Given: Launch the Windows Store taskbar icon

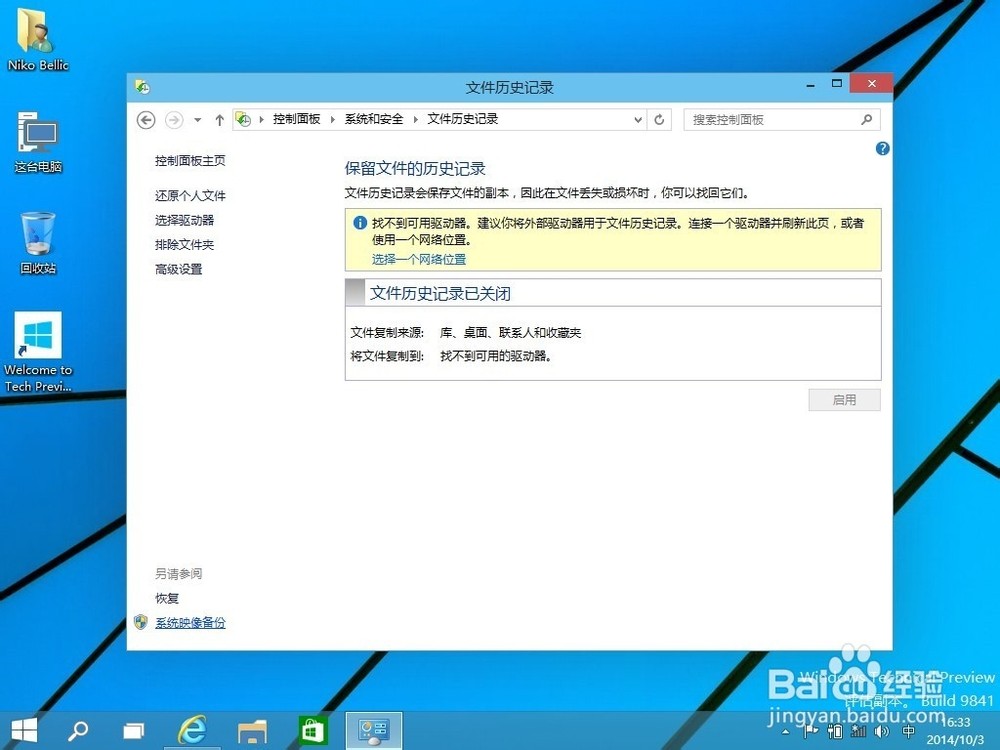Looking at the screenshot, I should [x=313, y=731].
